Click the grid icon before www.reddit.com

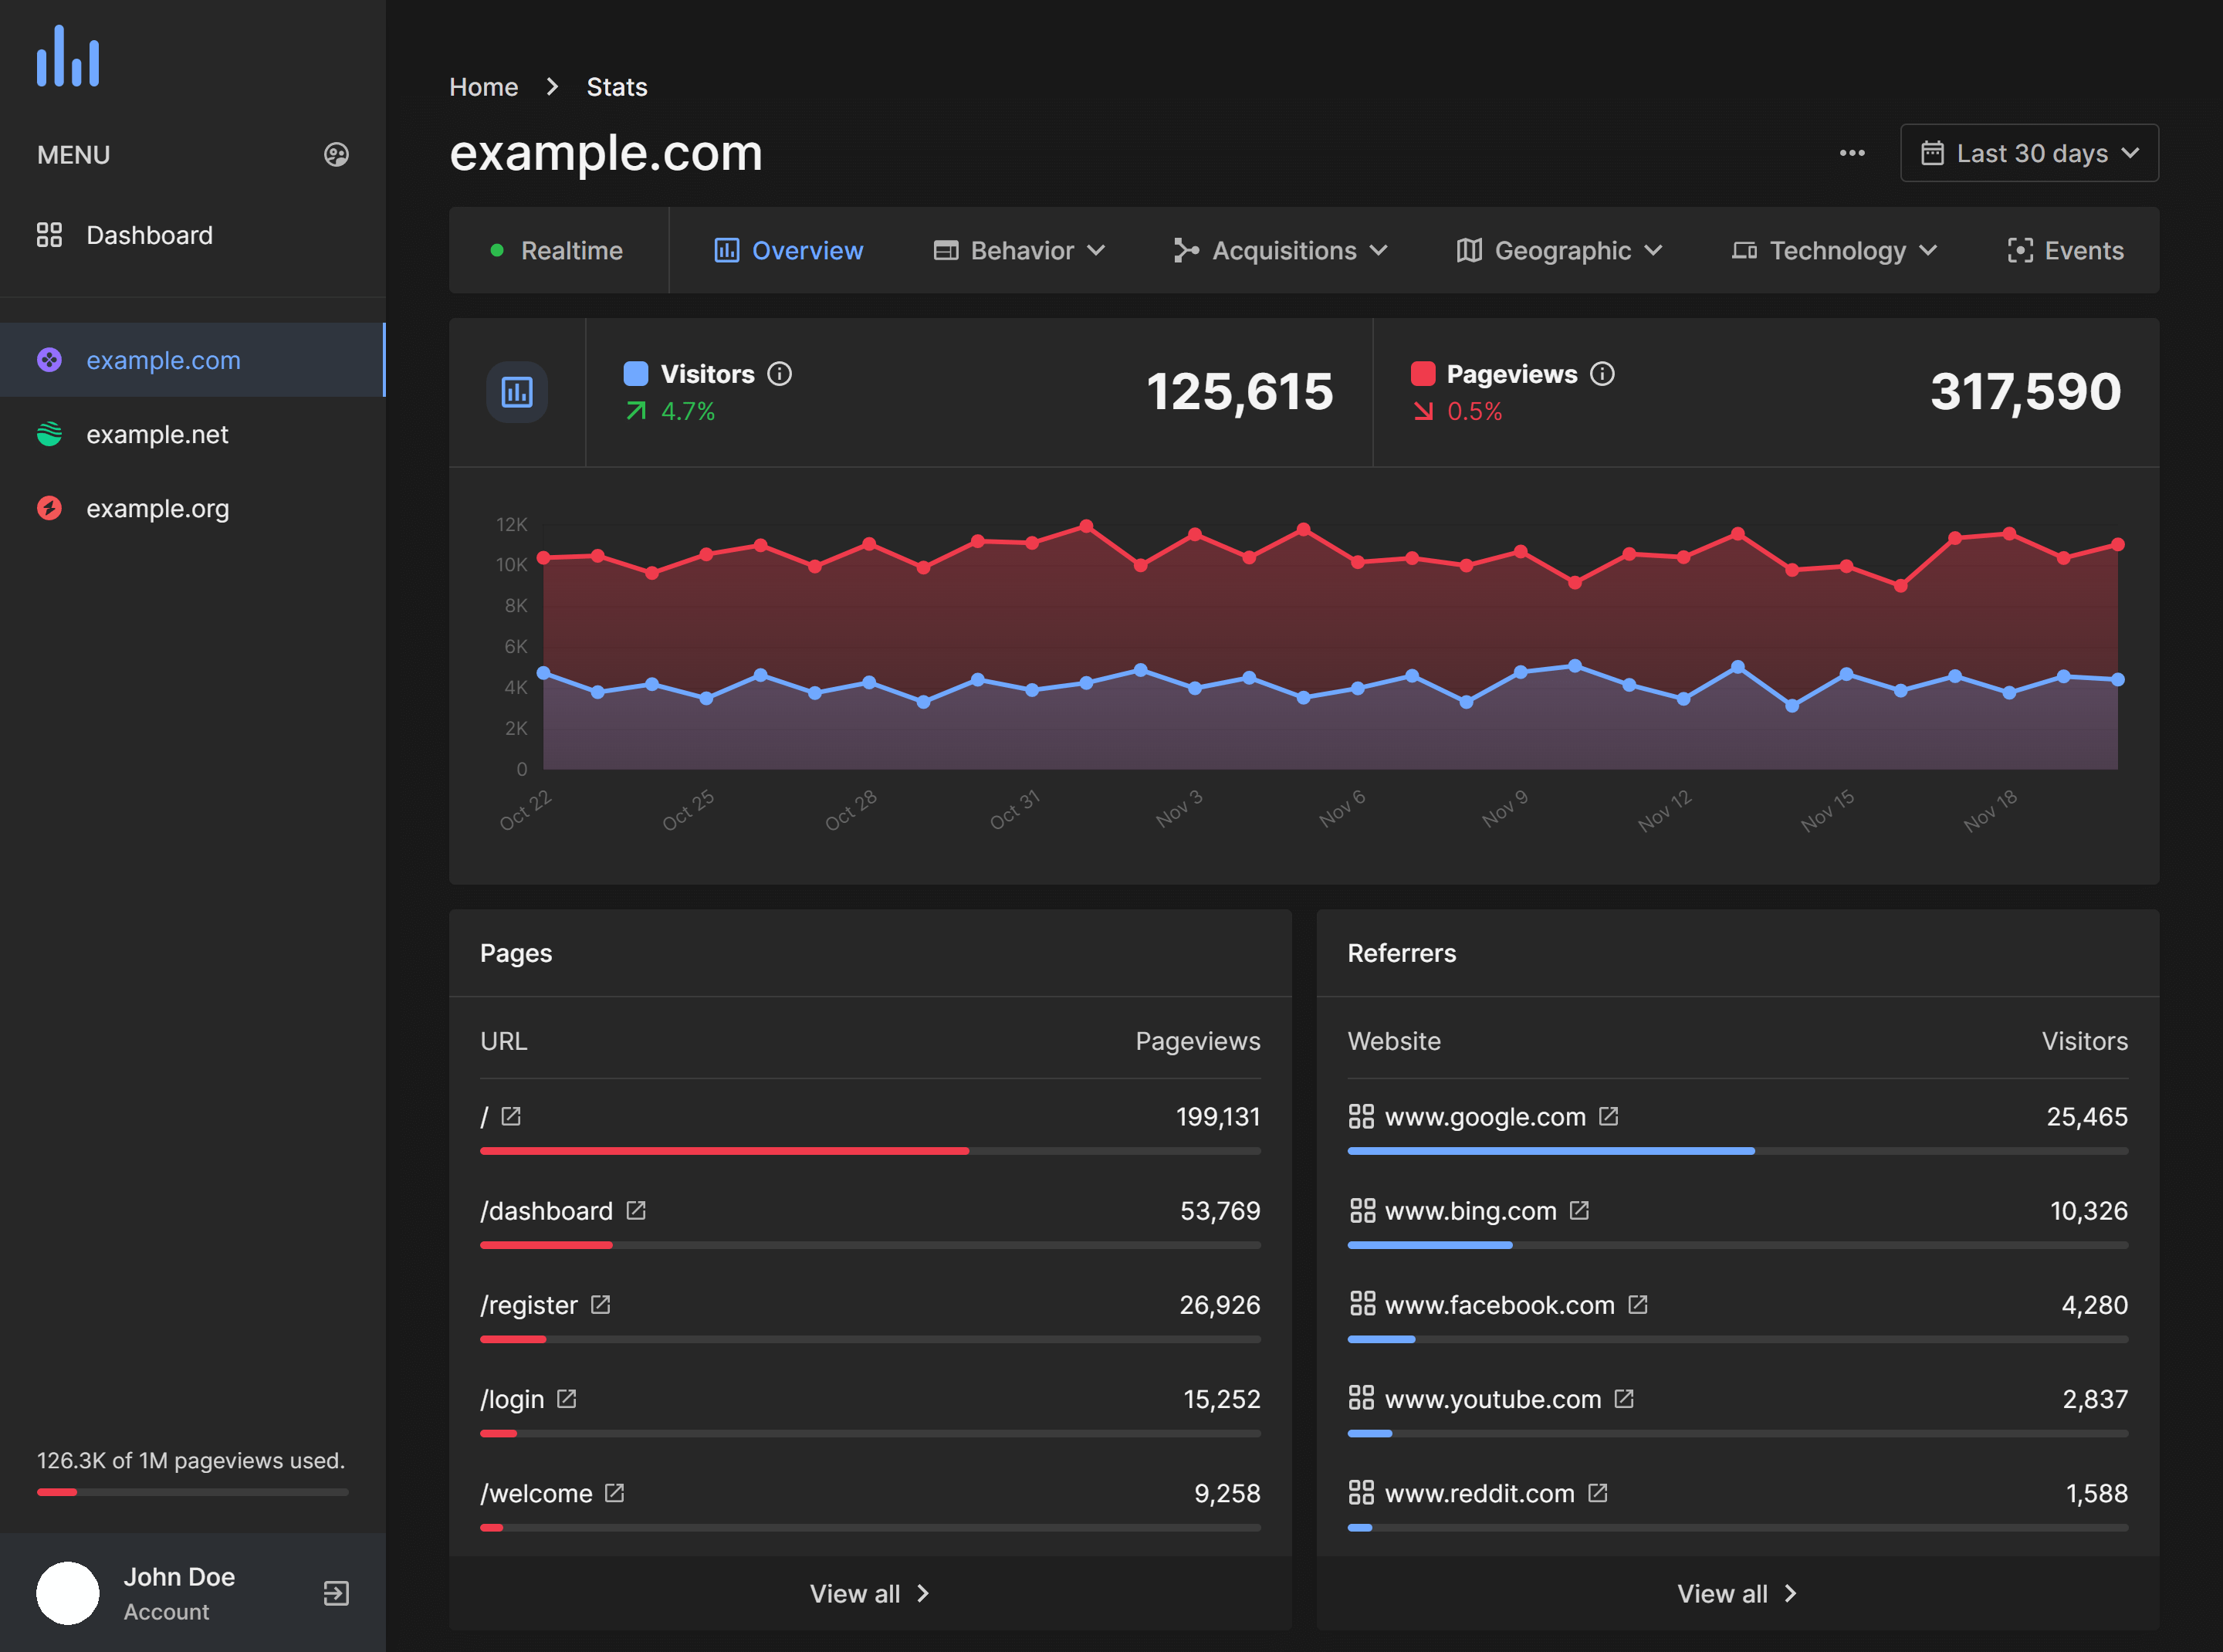1361,1492
